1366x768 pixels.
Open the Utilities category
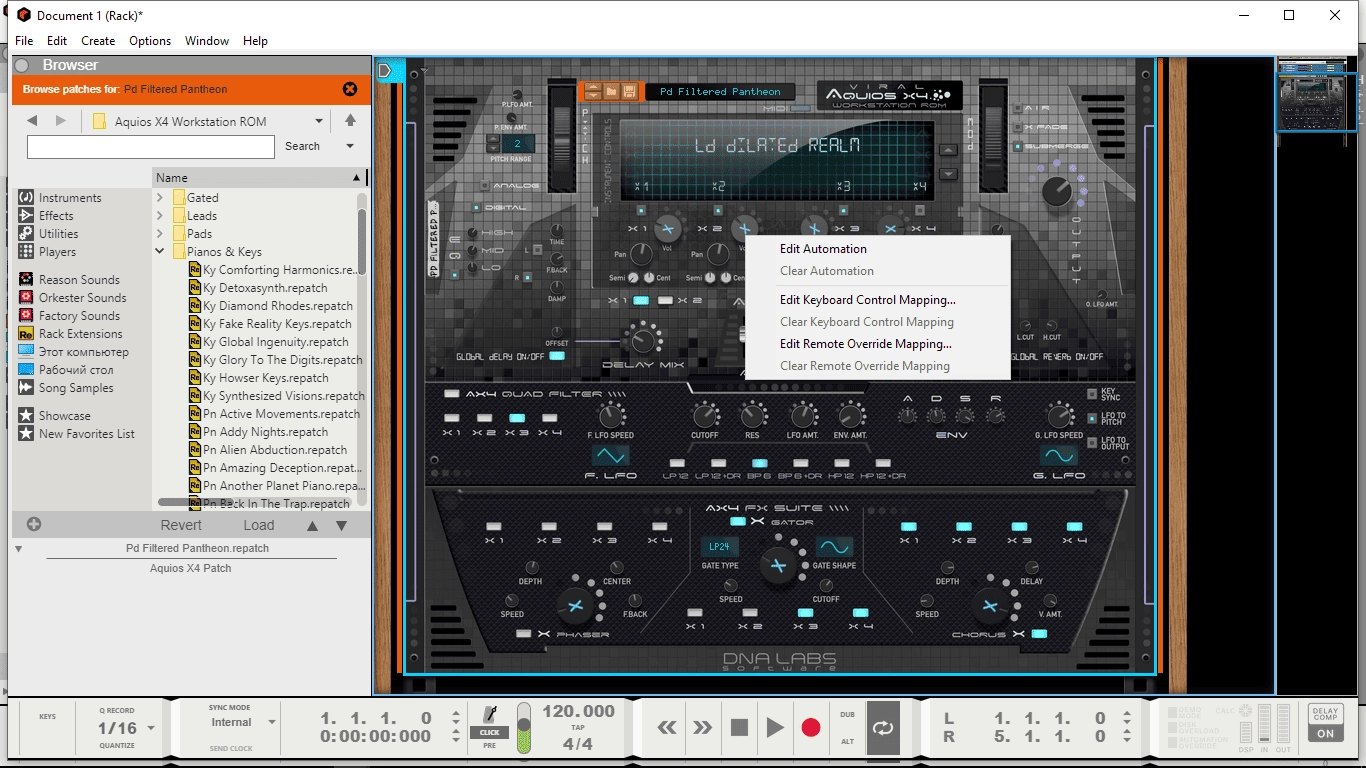point(48,234)
